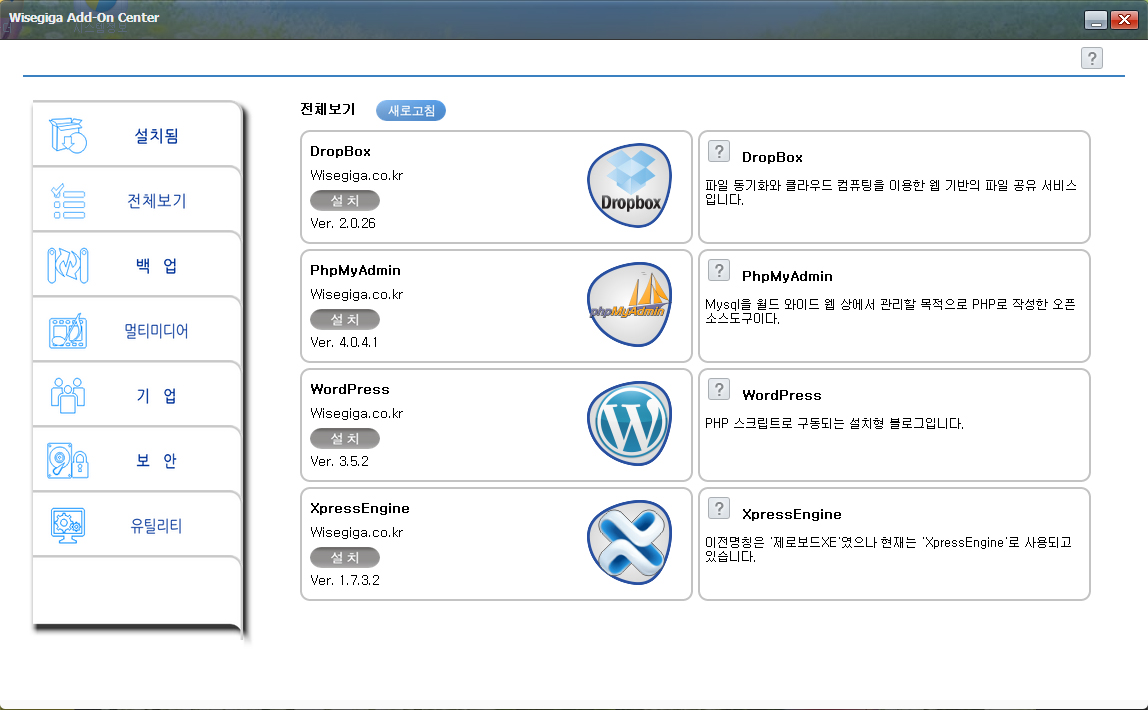Image resolution: width=1148 pixels, height=710 pixels.
Task: Click the question mark icon beside PhpMyAdmin description
Action: [x=718, y=270]
